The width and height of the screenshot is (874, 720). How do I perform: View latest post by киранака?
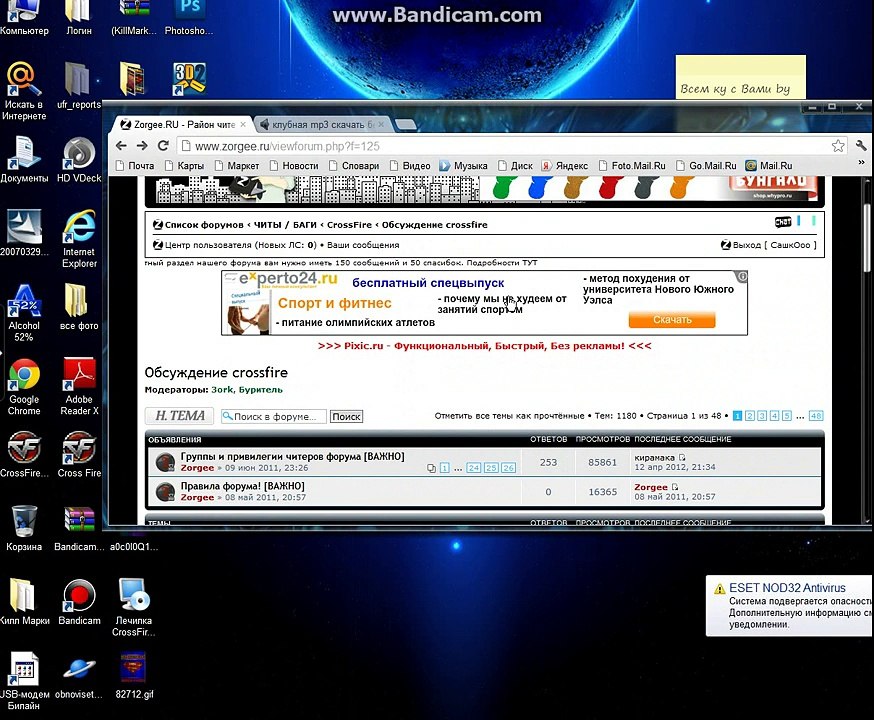[682, 458]
